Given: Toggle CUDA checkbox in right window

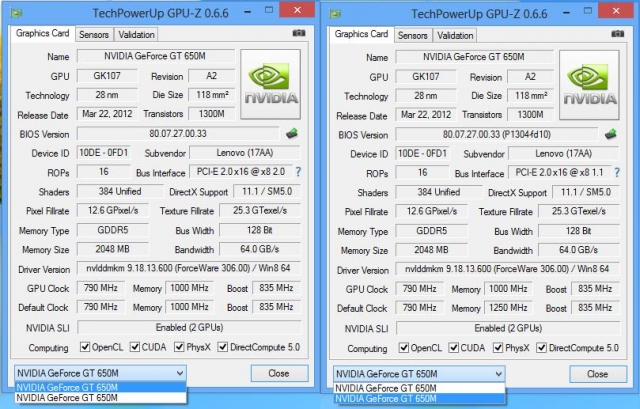Looking at the screenshot, I should [453, 348].
